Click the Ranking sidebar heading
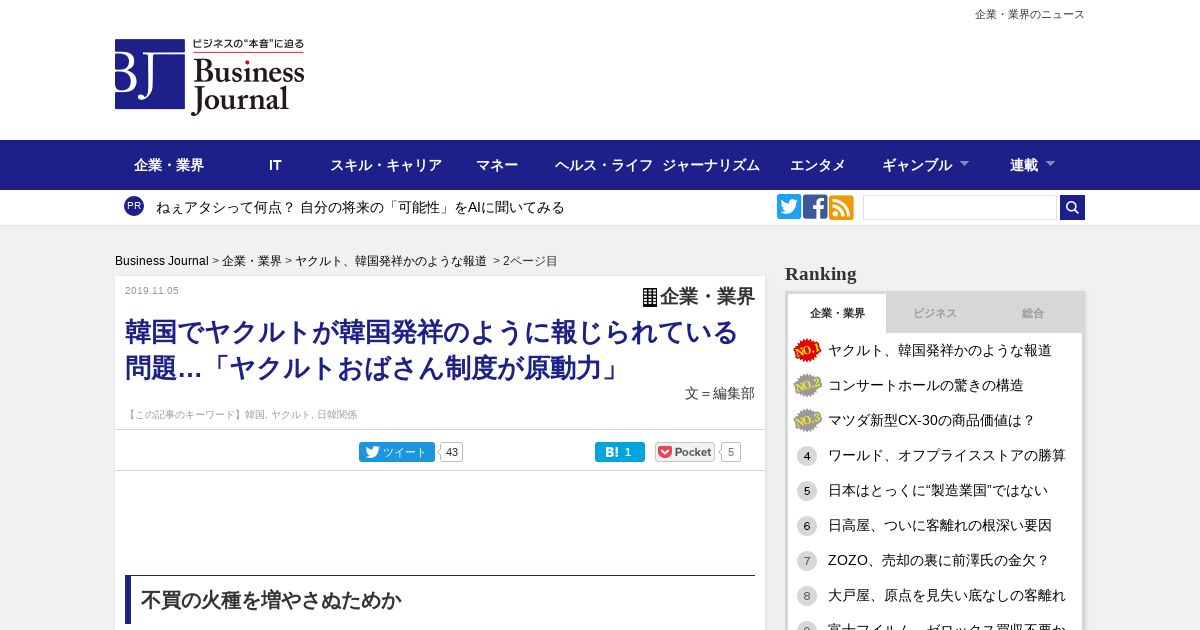This screenshot has width=1200, height=630. [821, 274]
